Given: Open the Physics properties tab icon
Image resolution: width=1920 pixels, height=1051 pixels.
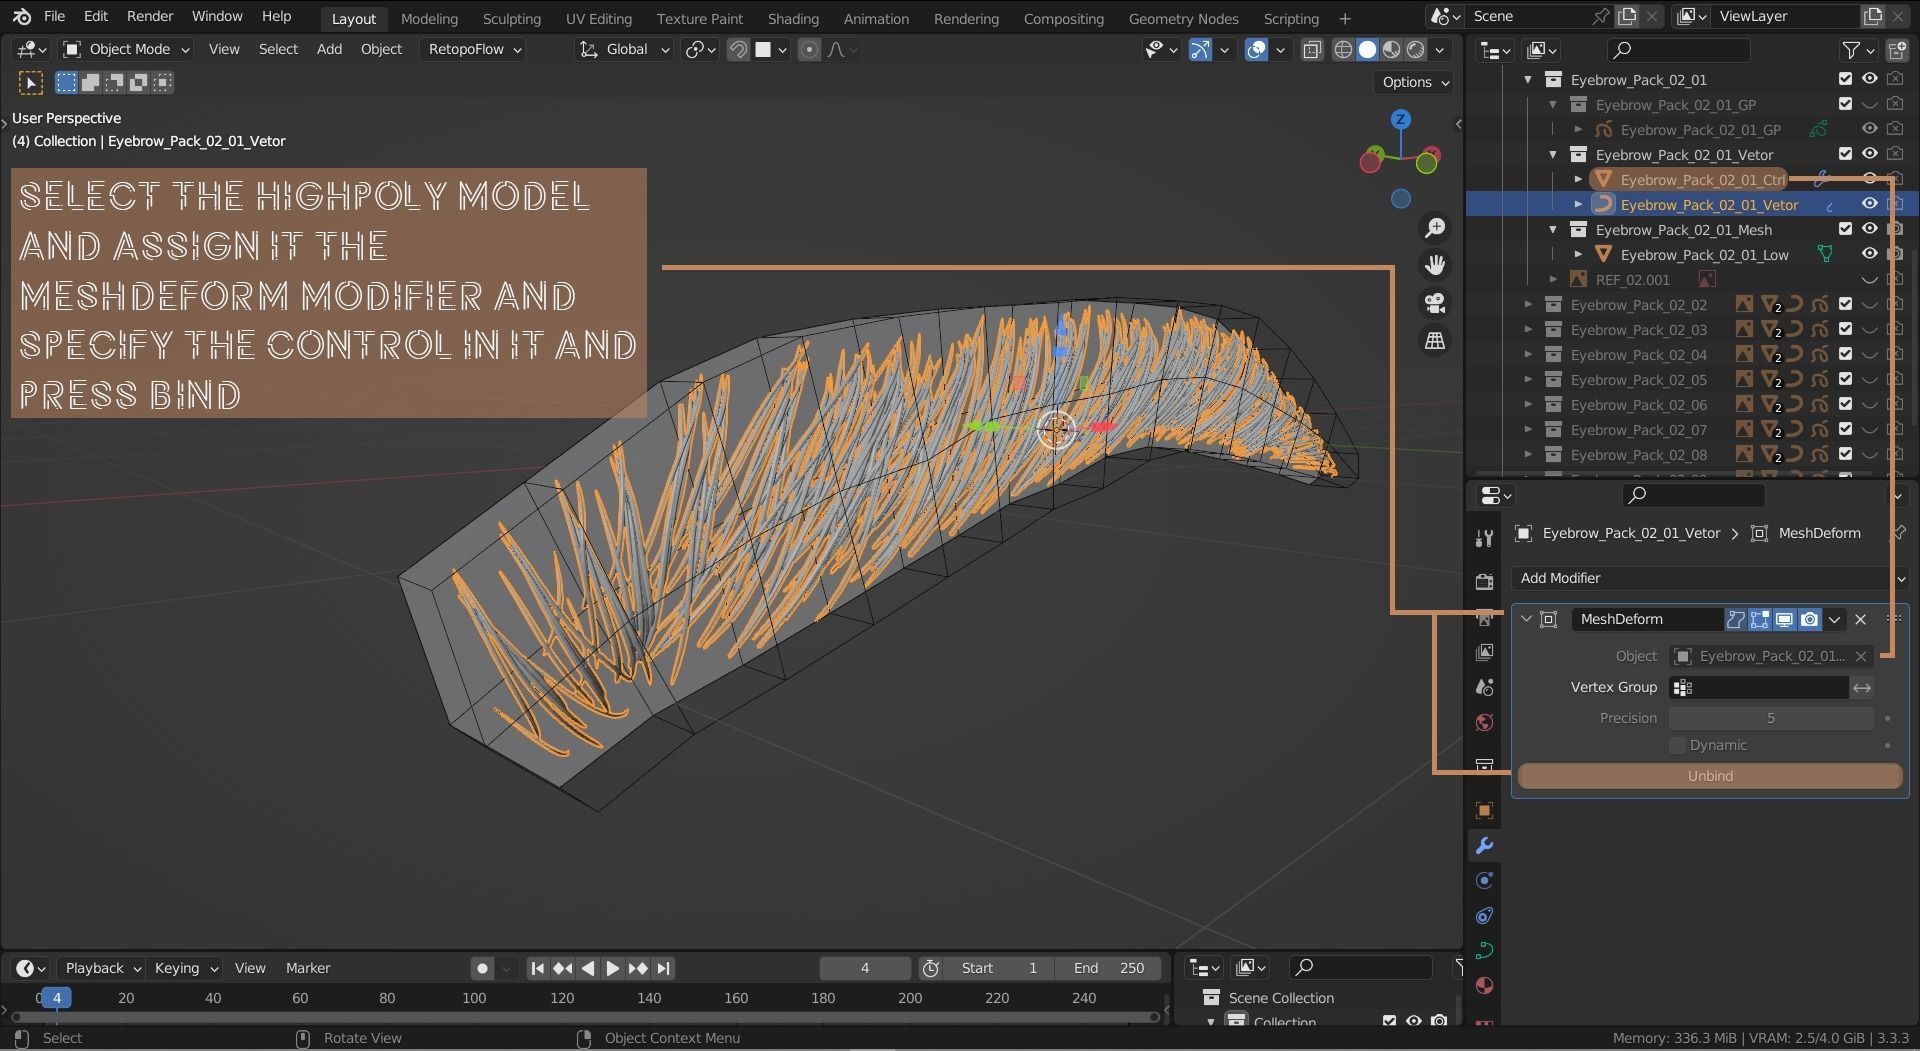Looking at the screenshot, I should [1484, 881].
